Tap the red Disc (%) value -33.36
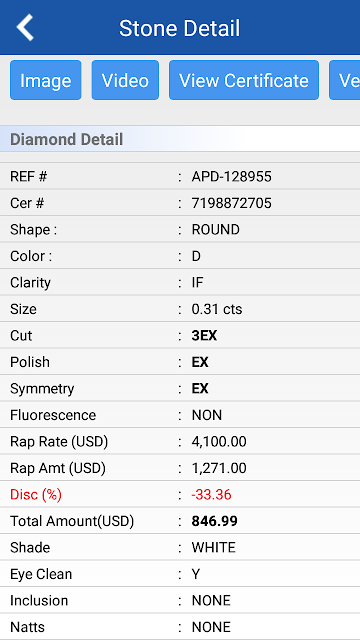 [211, 495]
